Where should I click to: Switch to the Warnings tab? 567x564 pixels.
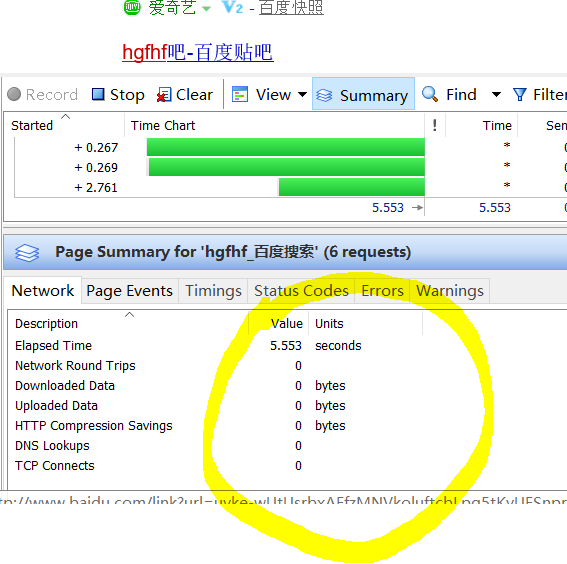[450, 291]
